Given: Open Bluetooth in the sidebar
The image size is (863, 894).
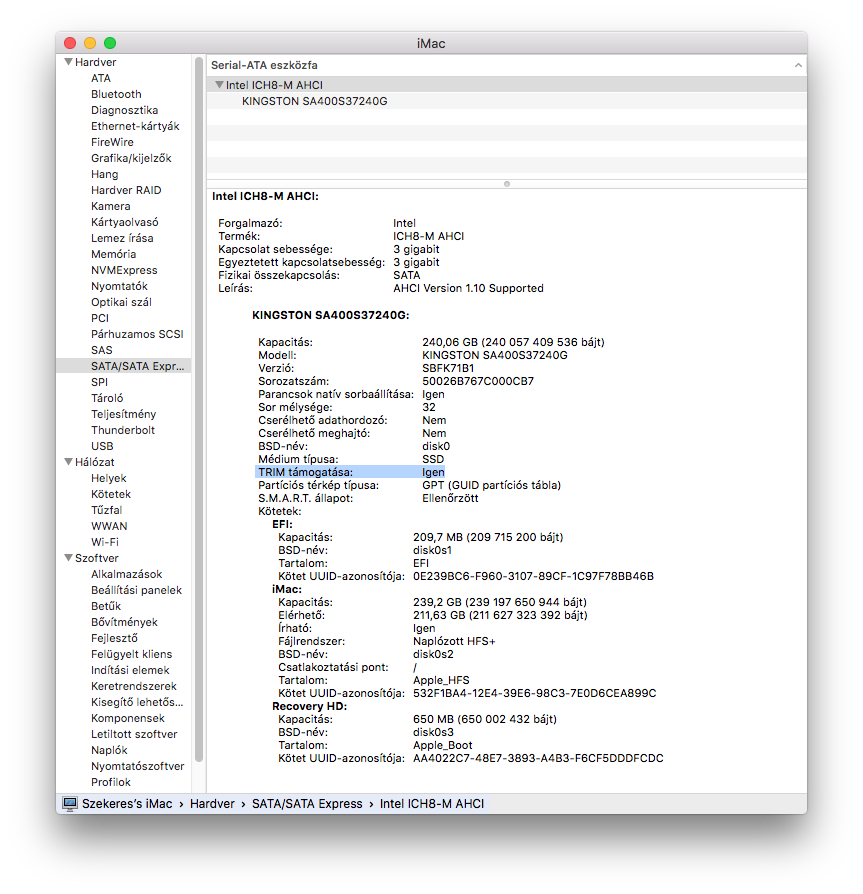Looking at the screenshot, I should click(x=116, y=94).
